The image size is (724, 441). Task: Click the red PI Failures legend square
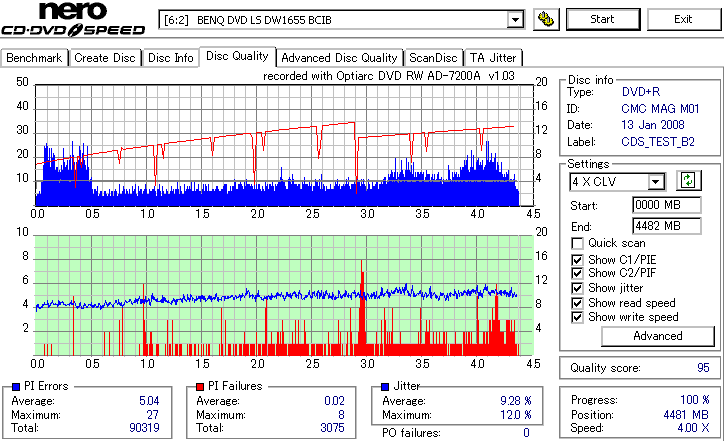click(x=200, y=387)
